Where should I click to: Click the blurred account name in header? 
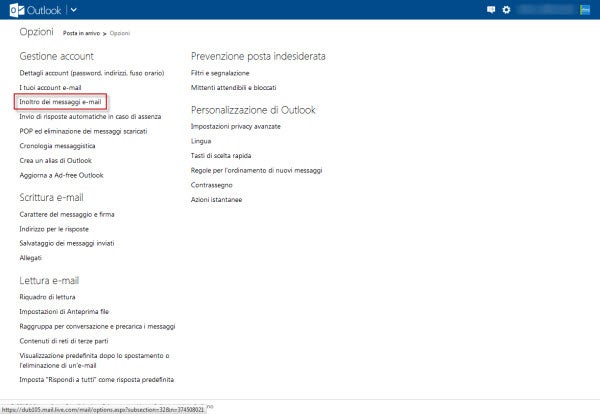click(x=546, y=10)
